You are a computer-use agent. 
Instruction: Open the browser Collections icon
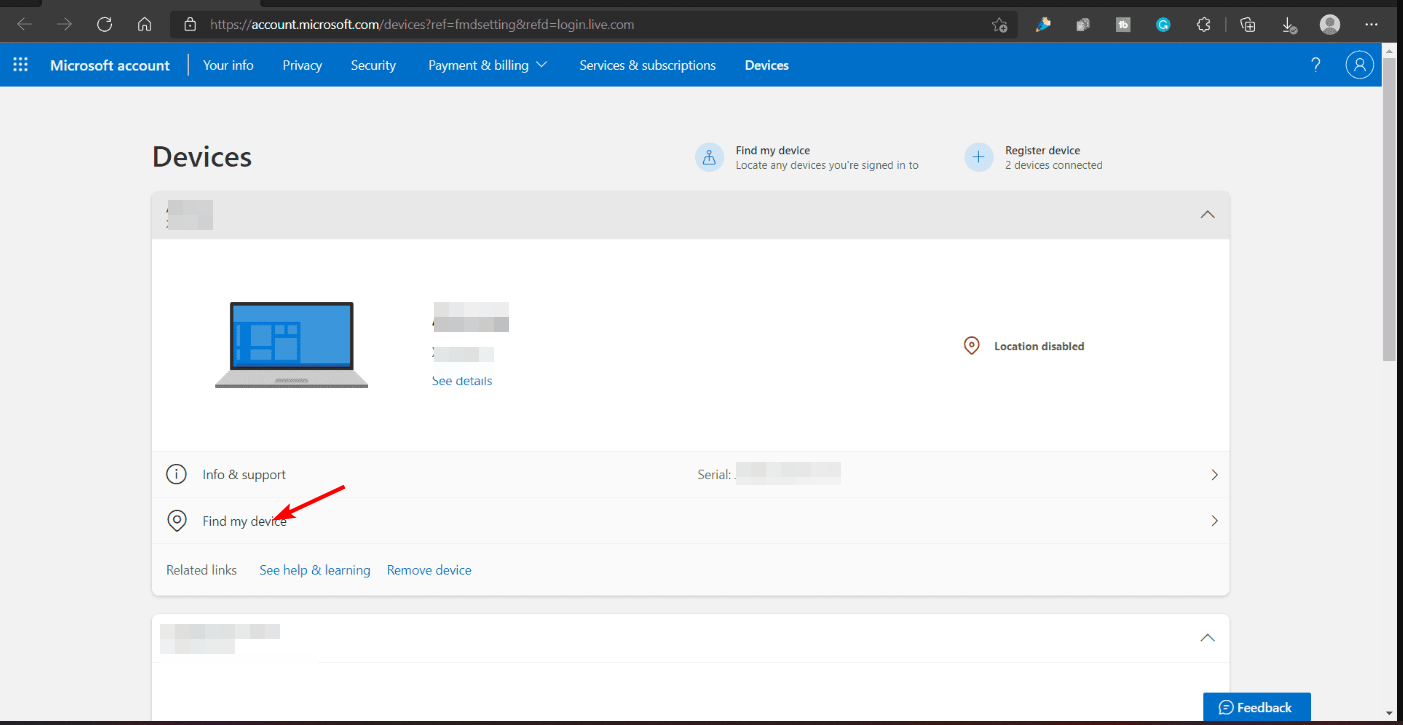point(1247,24)
